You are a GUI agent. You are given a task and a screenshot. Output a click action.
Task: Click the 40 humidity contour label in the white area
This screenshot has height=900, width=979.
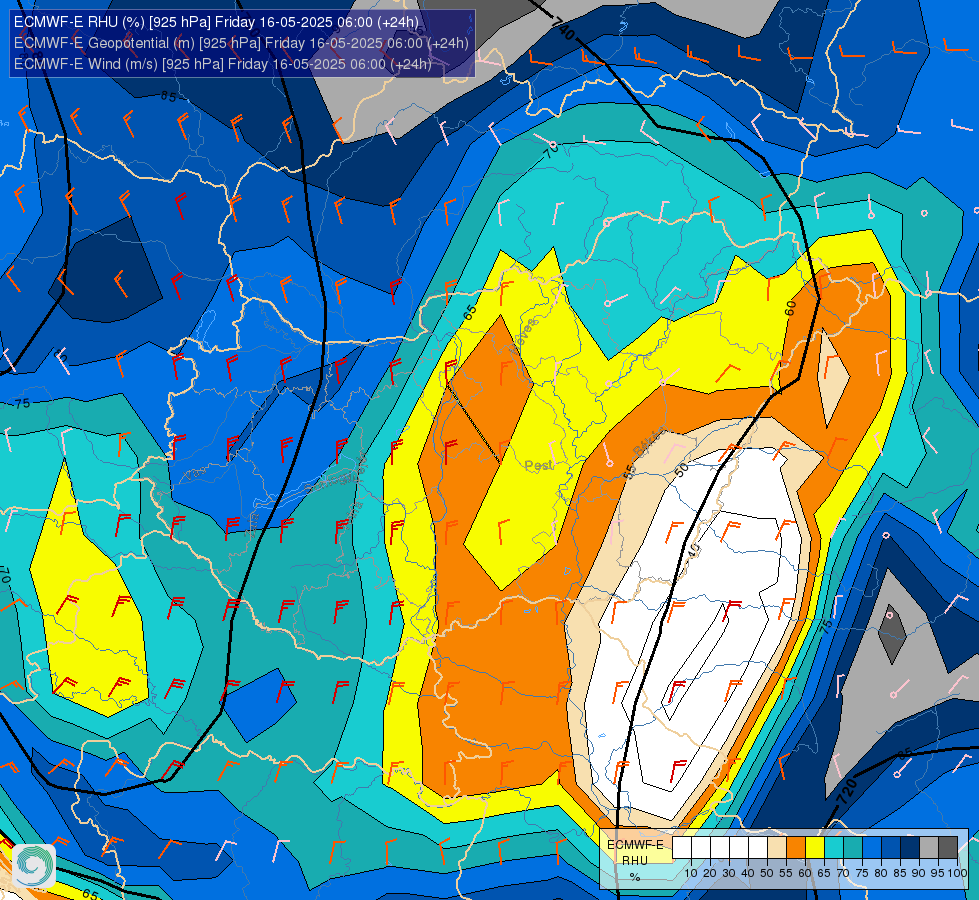point(694,550)
